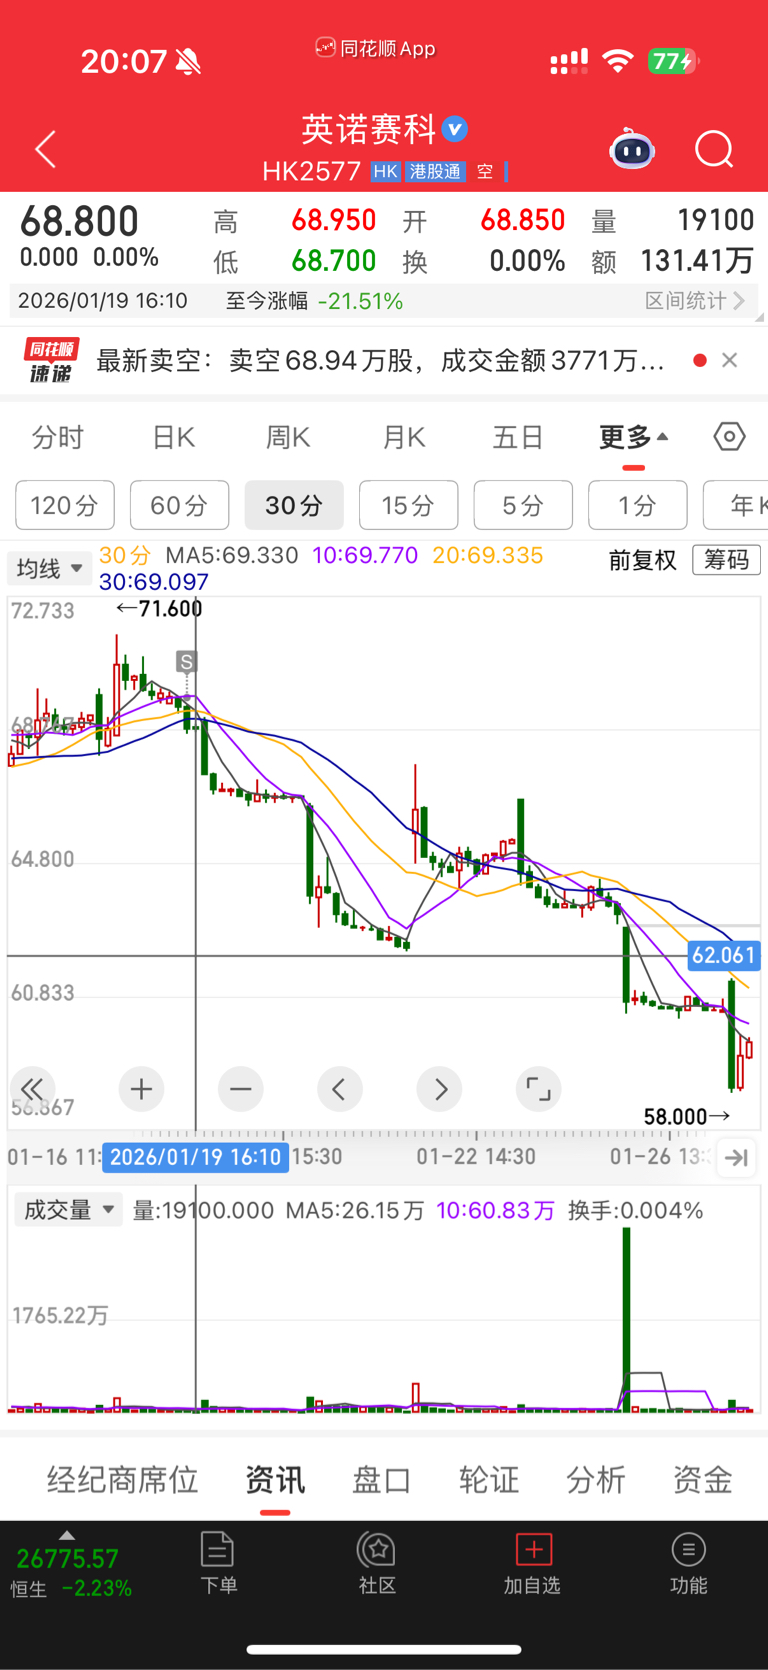Switch to 日K chart tab
Screen dimensions: 768x1670
[173, 438]
